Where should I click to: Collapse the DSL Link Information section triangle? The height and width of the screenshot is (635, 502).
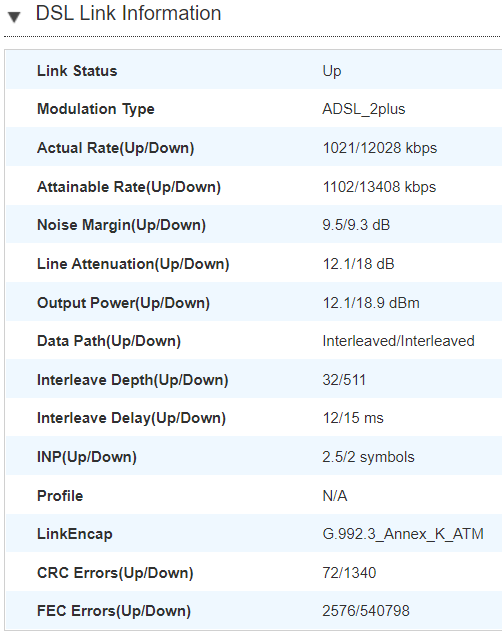[14, 17]
